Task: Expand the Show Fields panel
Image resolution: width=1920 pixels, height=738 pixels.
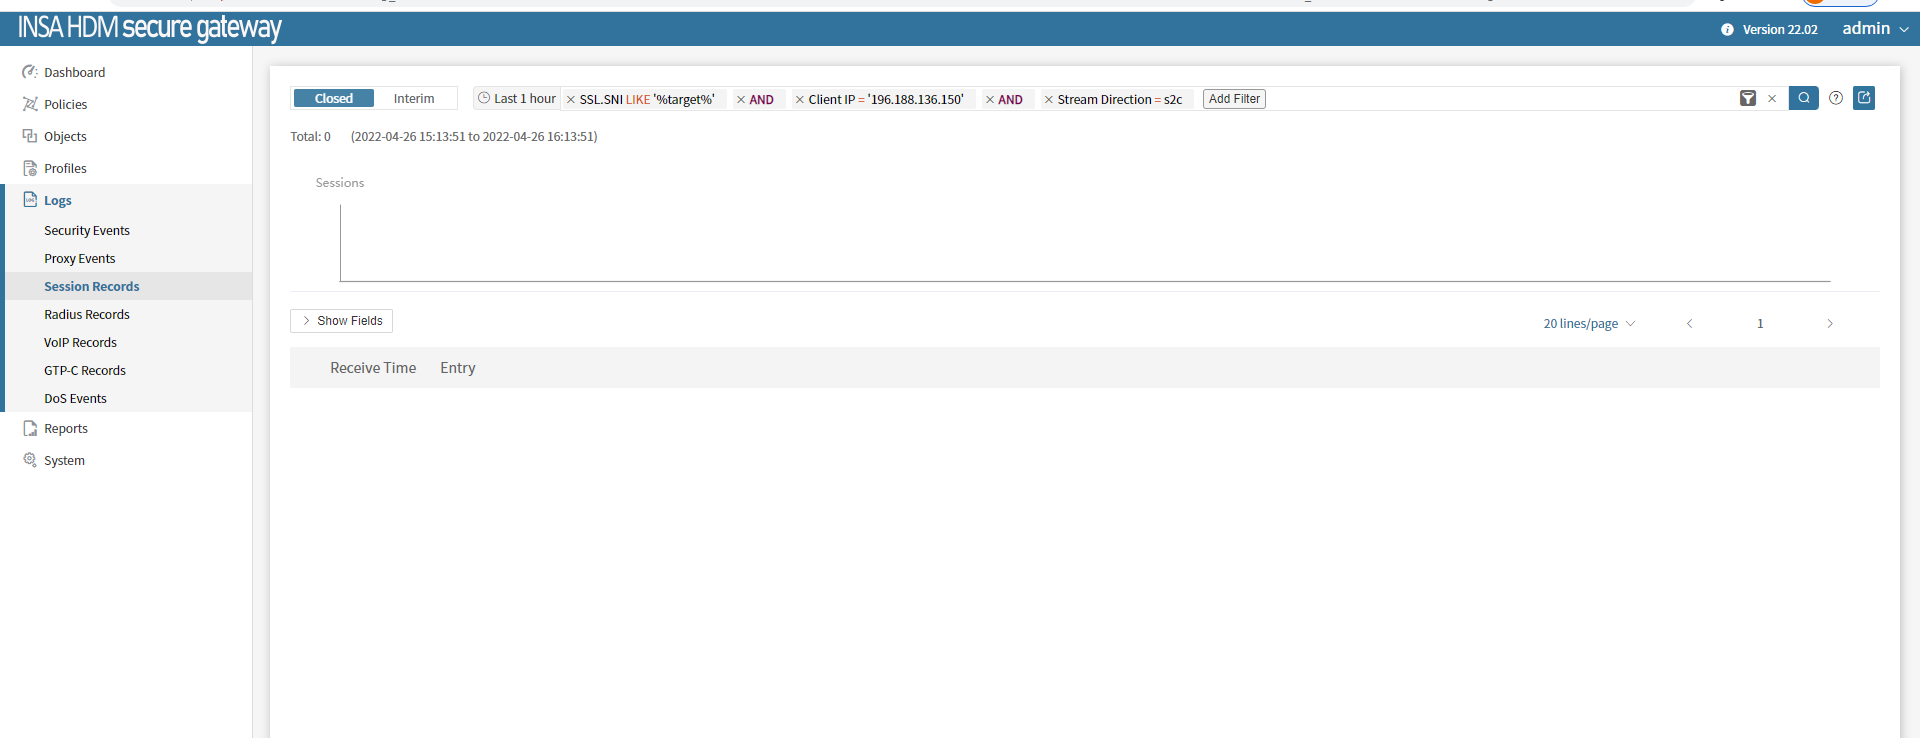Action: (341, 321)
